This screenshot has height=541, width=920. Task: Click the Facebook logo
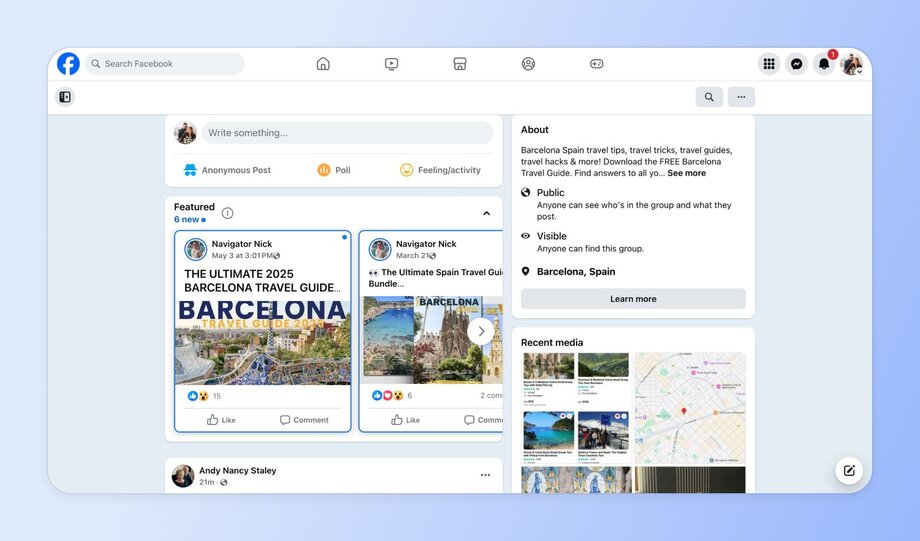pyautogui.click(x=68, y=63)
